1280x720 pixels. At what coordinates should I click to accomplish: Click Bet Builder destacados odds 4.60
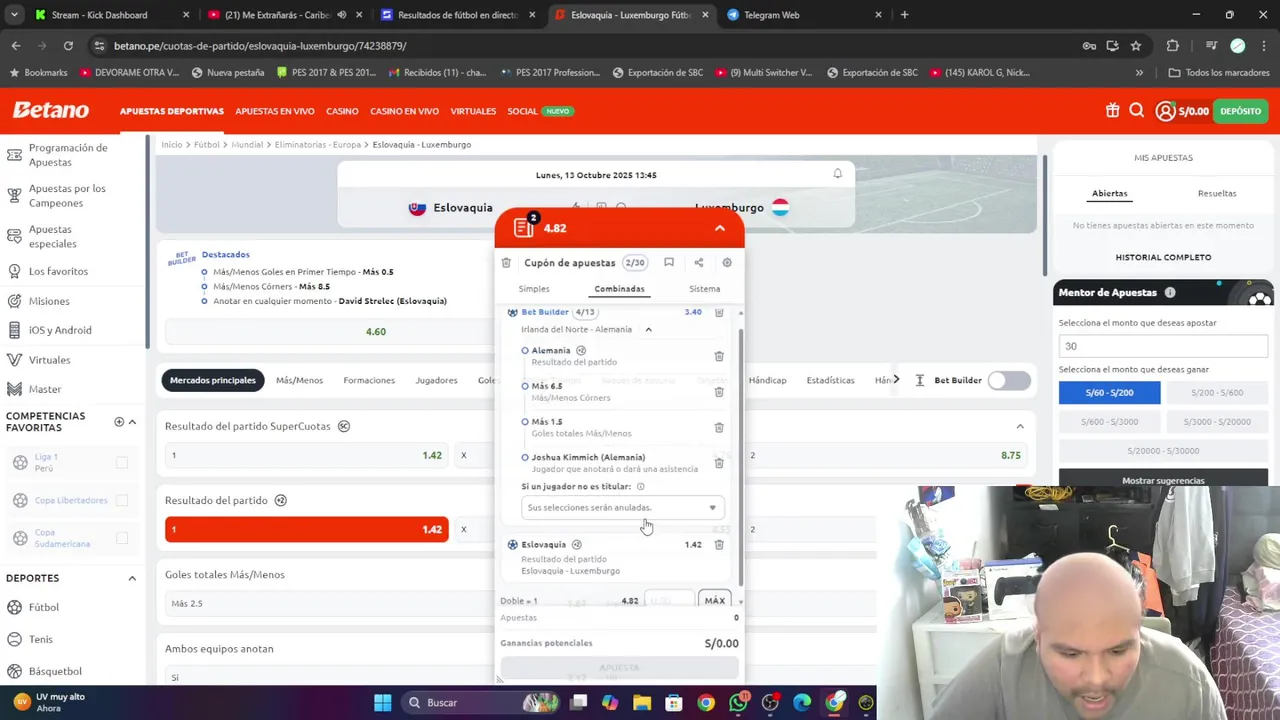tap(376, 332)
